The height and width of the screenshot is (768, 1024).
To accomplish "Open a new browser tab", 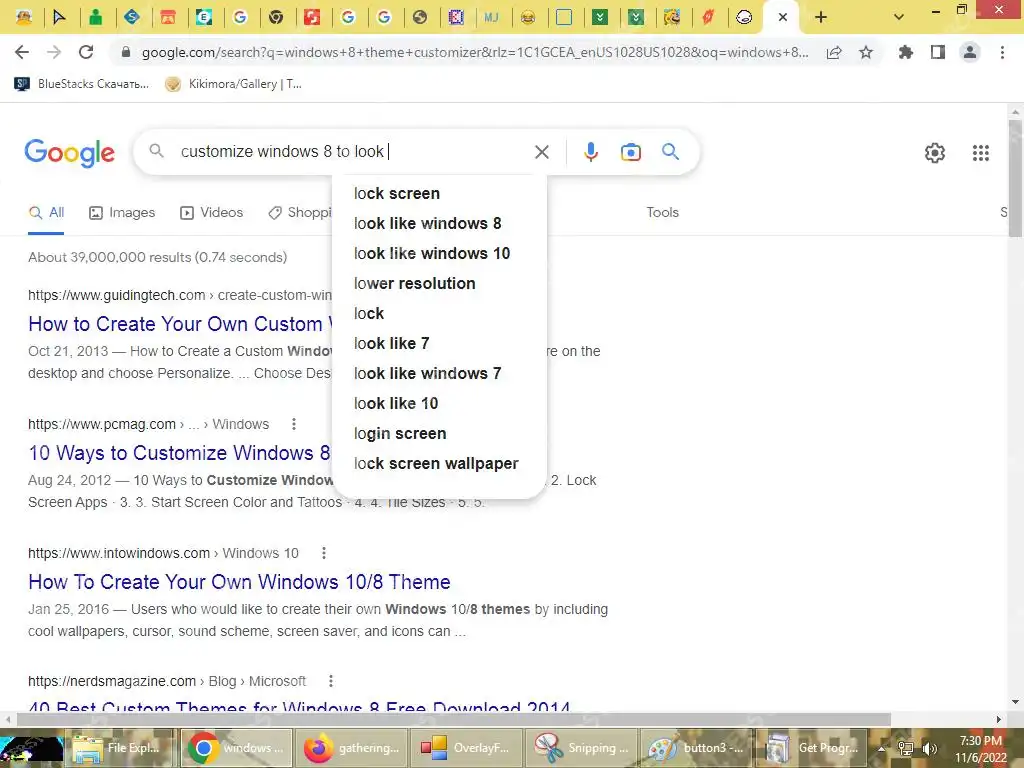I will pos(821,18).
